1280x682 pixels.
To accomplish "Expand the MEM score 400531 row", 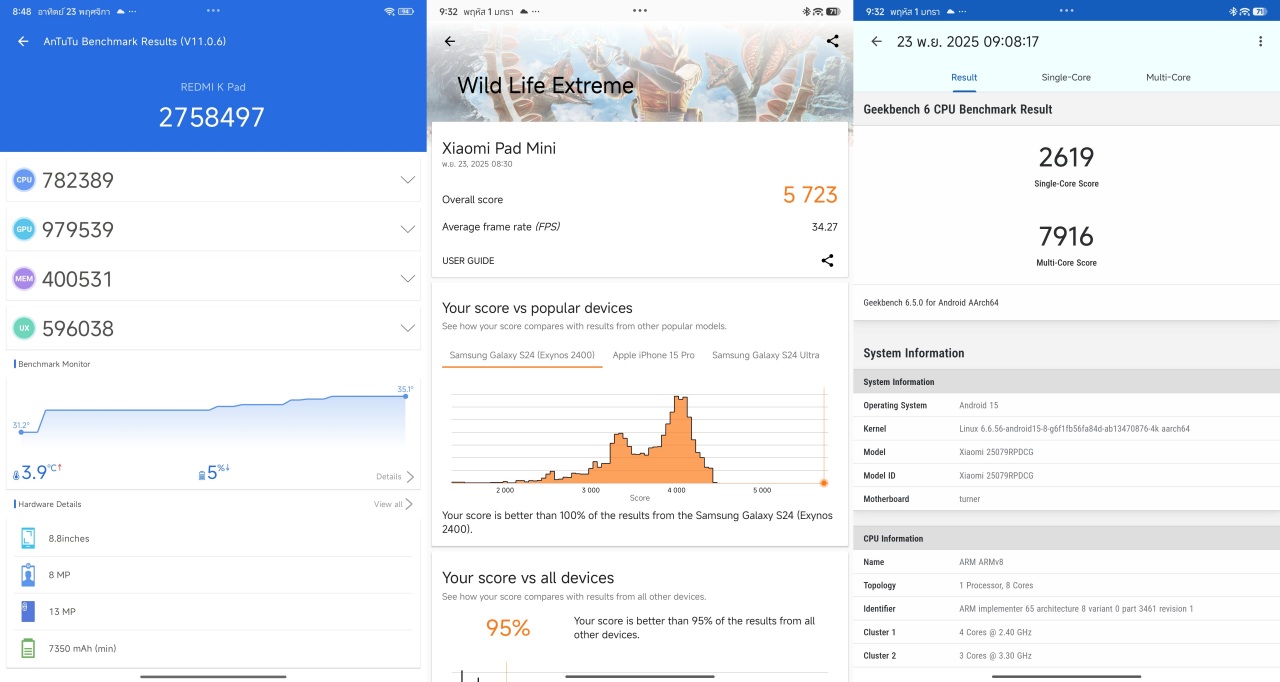I will tap(407, 279).
